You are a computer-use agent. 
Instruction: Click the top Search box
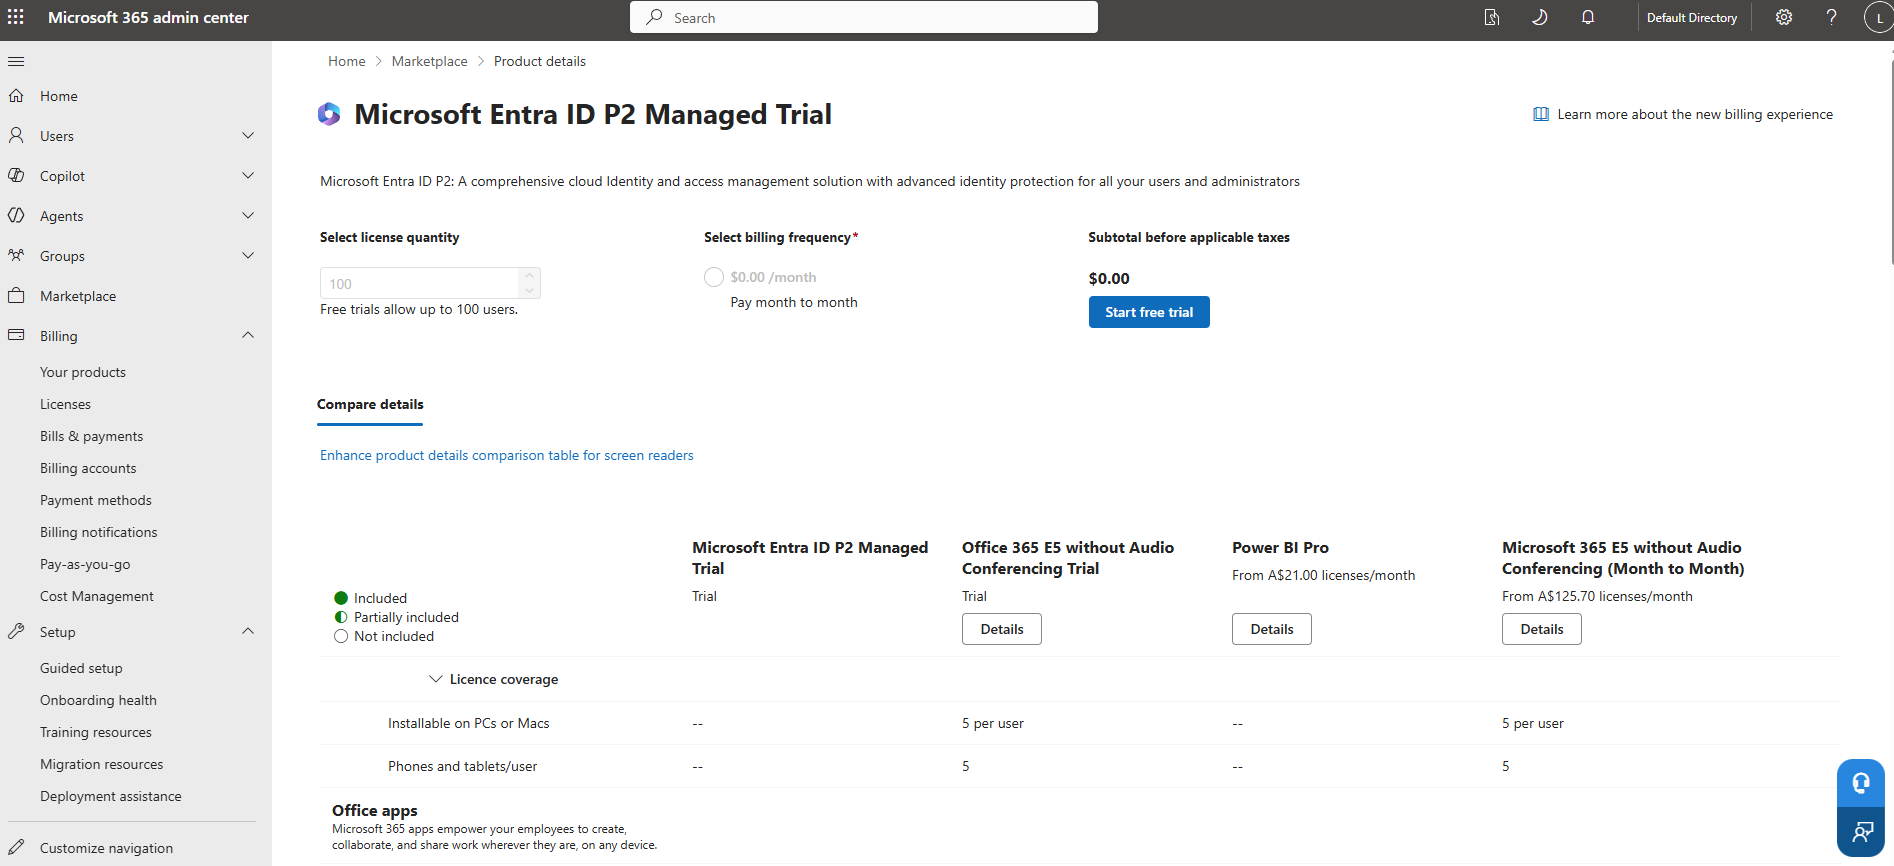(864, 17)
